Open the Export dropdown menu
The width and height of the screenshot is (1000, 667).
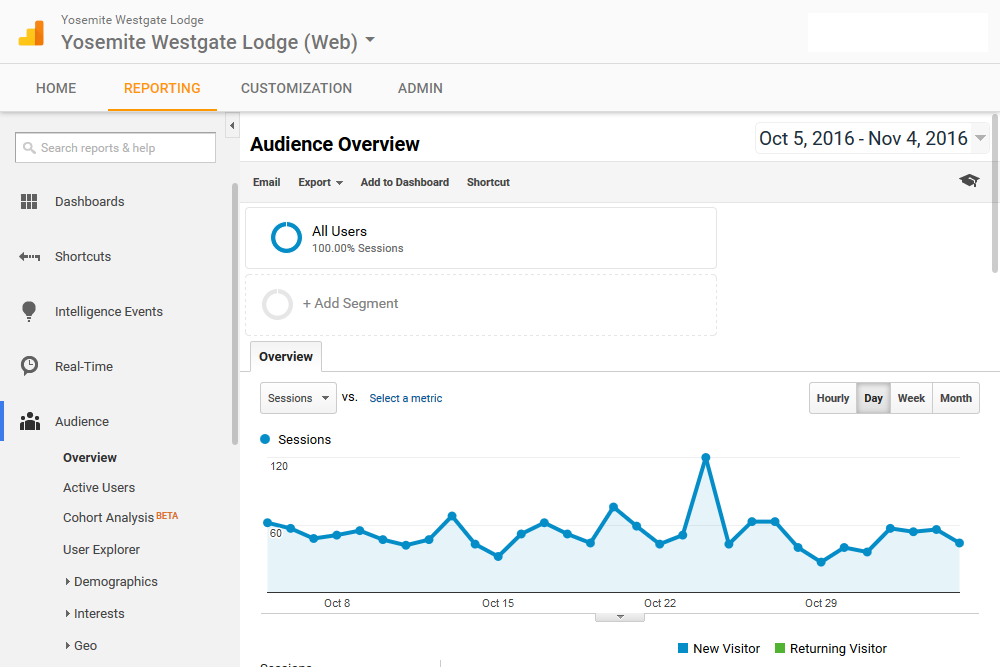coord(320,182)
